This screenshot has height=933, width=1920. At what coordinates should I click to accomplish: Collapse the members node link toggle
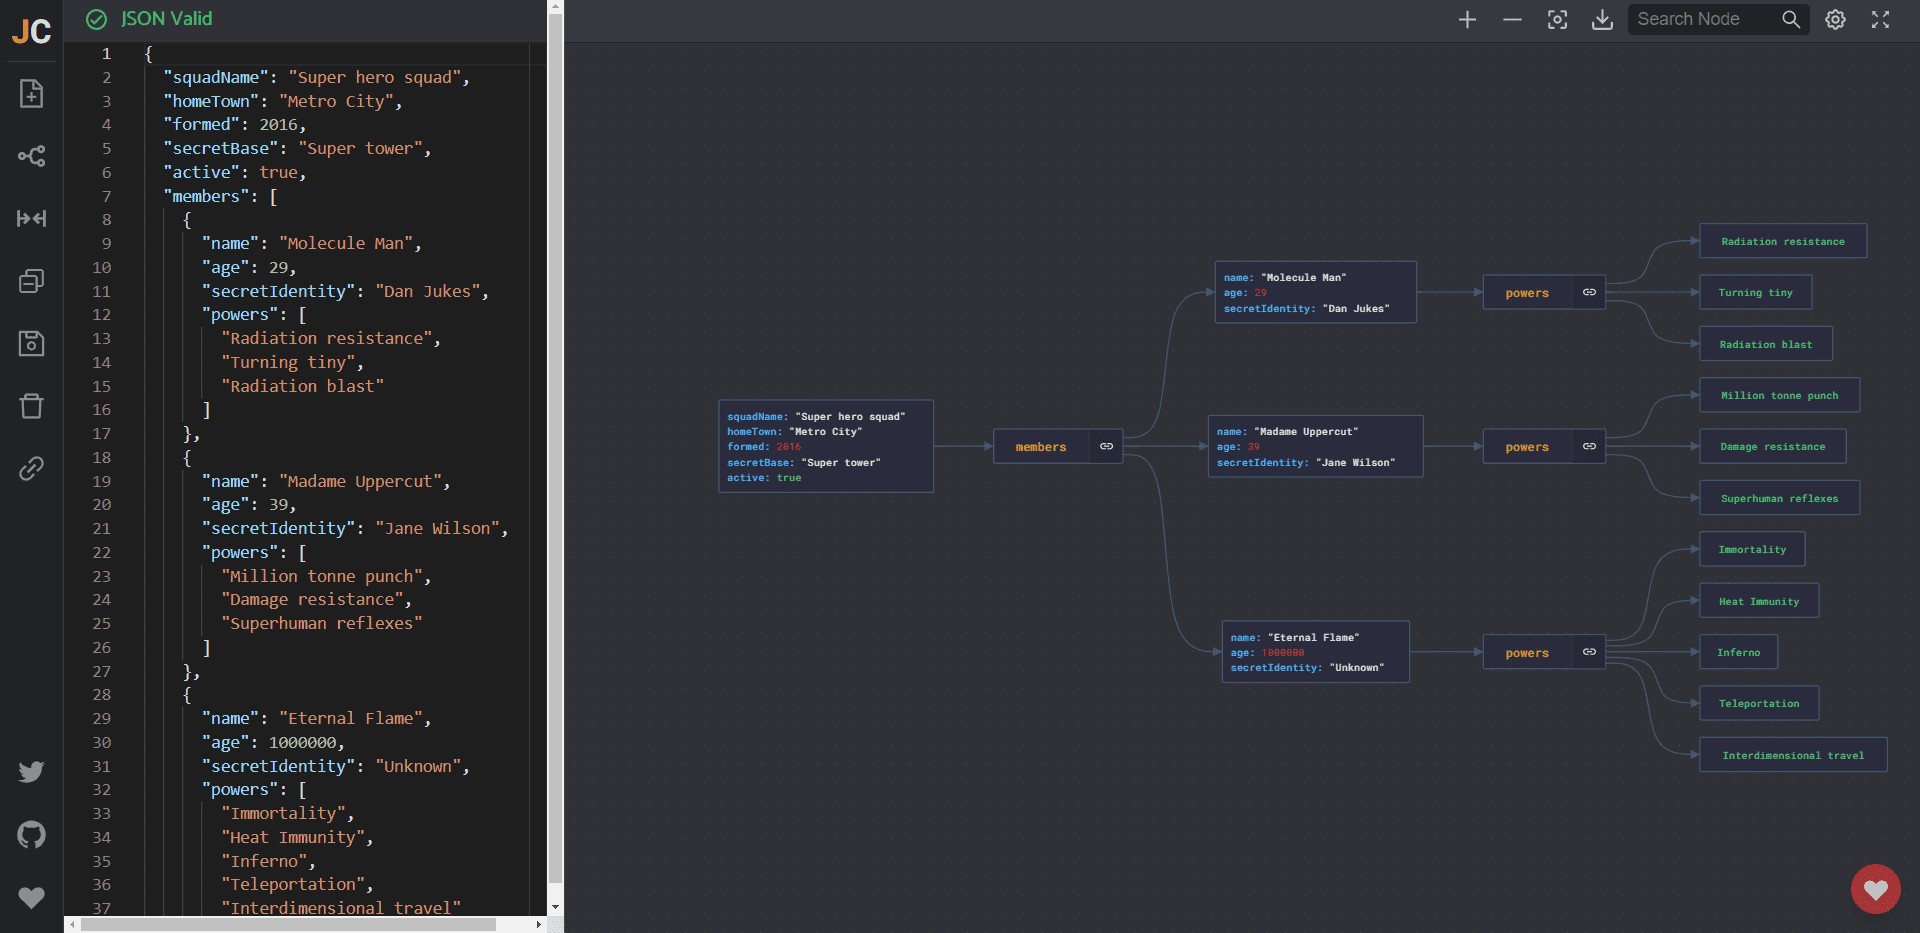(x=1106, y=446)
